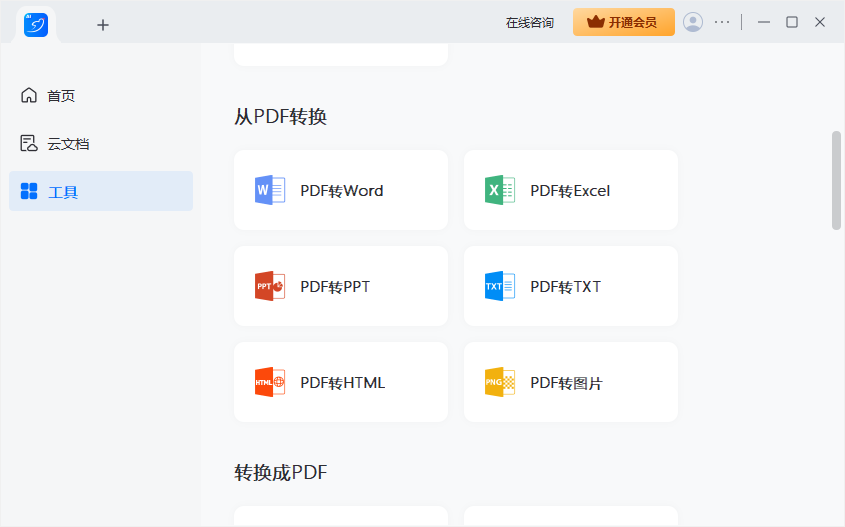845x527 pixels.
Task: Open the PDF转PPT tool card
Action: (341, 286)
